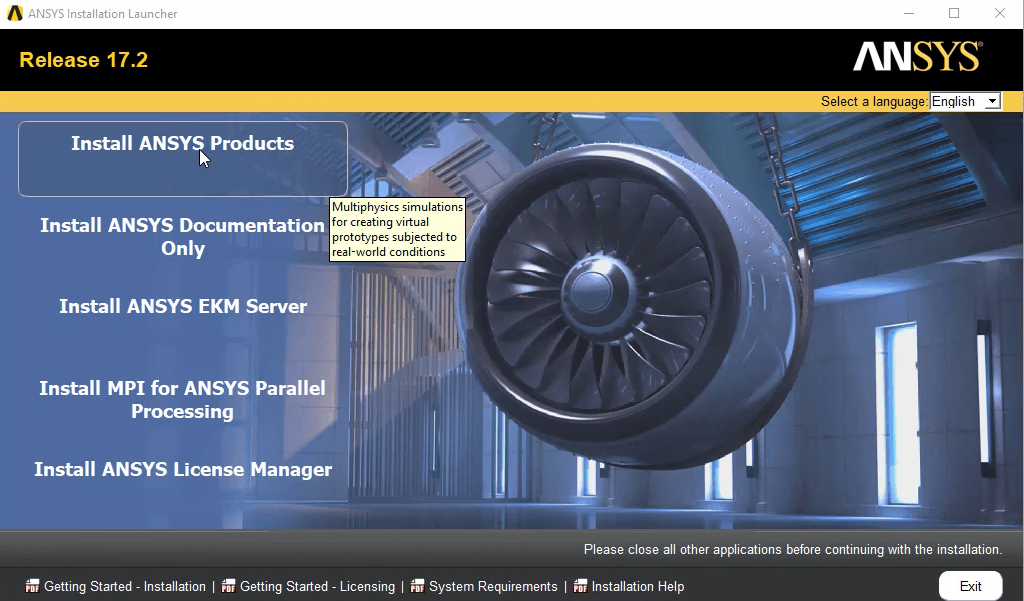Click 'Select a language:' label
This screenshot has height=601, width=1024.
coord(874,101)
